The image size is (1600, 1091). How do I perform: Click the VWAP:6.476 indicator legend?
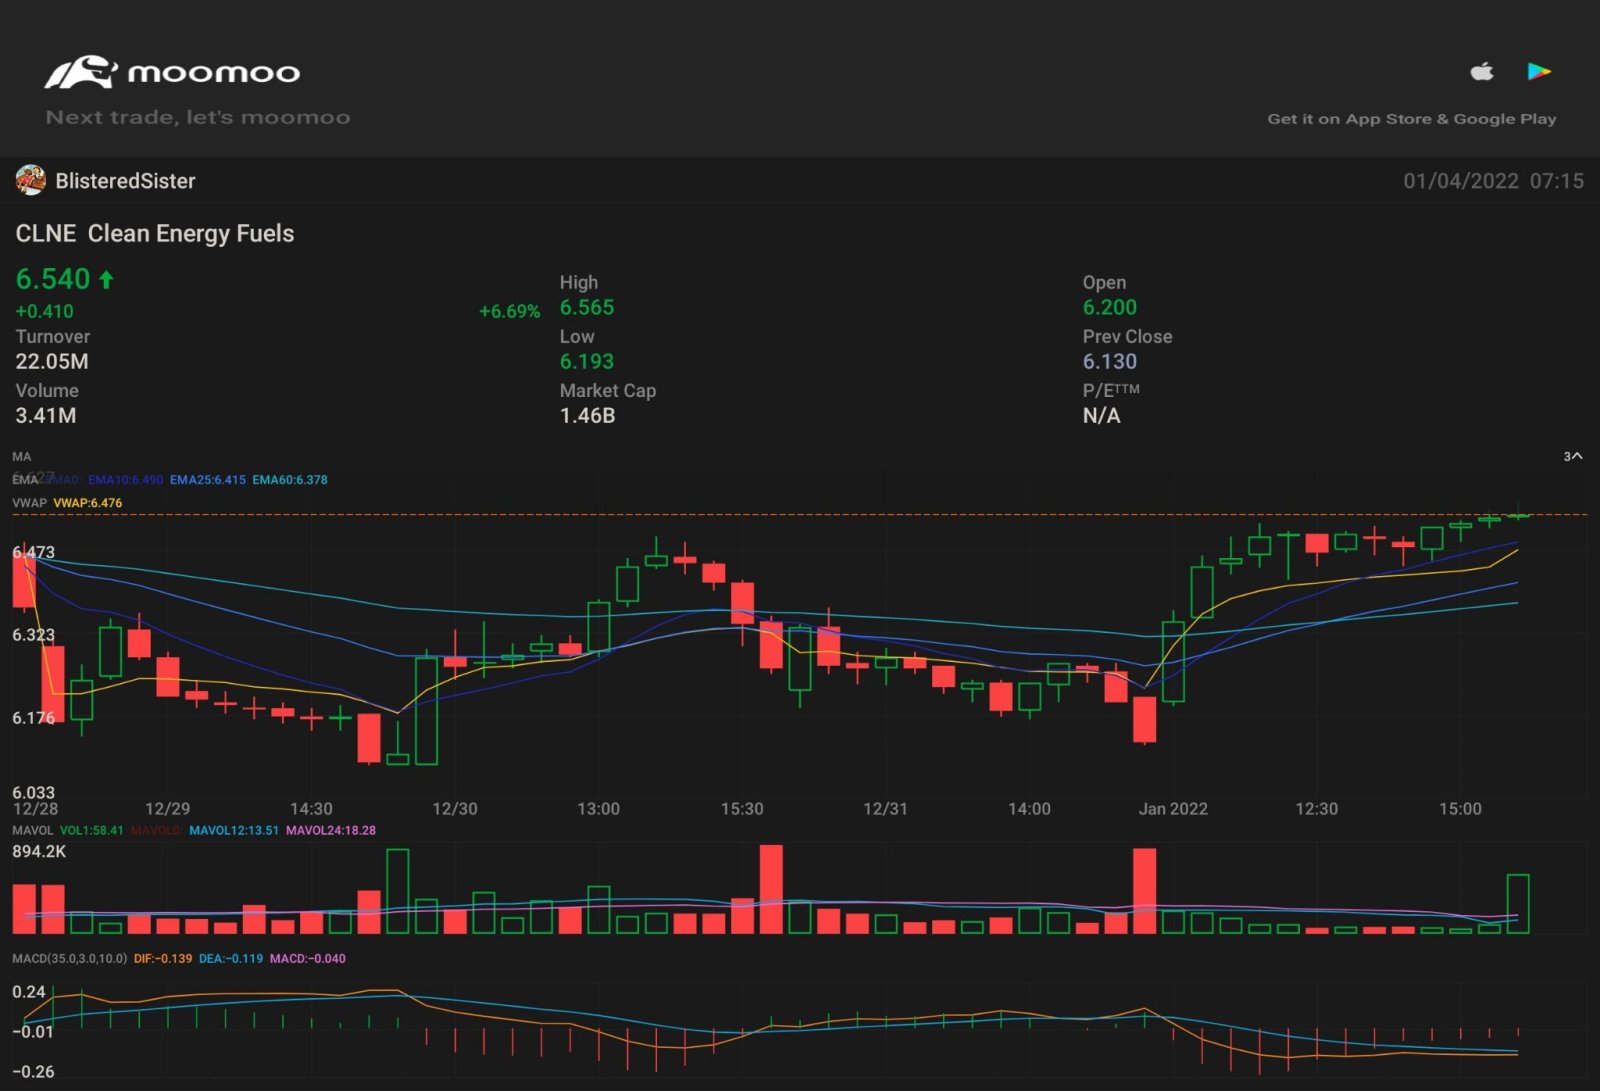pos(88,503)
